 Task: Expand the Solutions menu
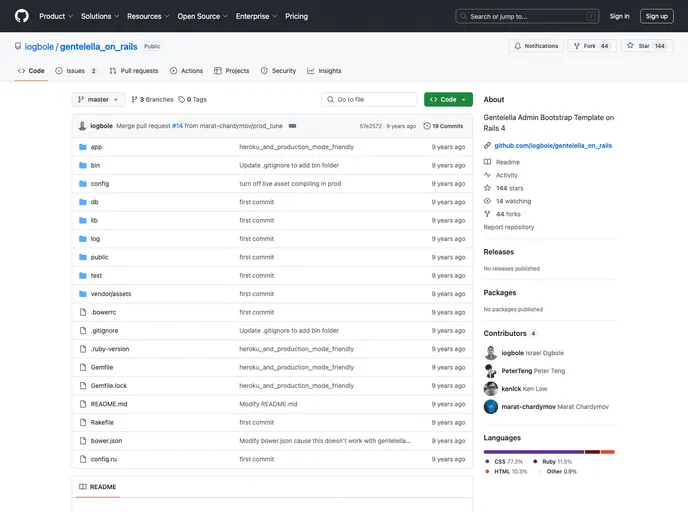point(100,16)
